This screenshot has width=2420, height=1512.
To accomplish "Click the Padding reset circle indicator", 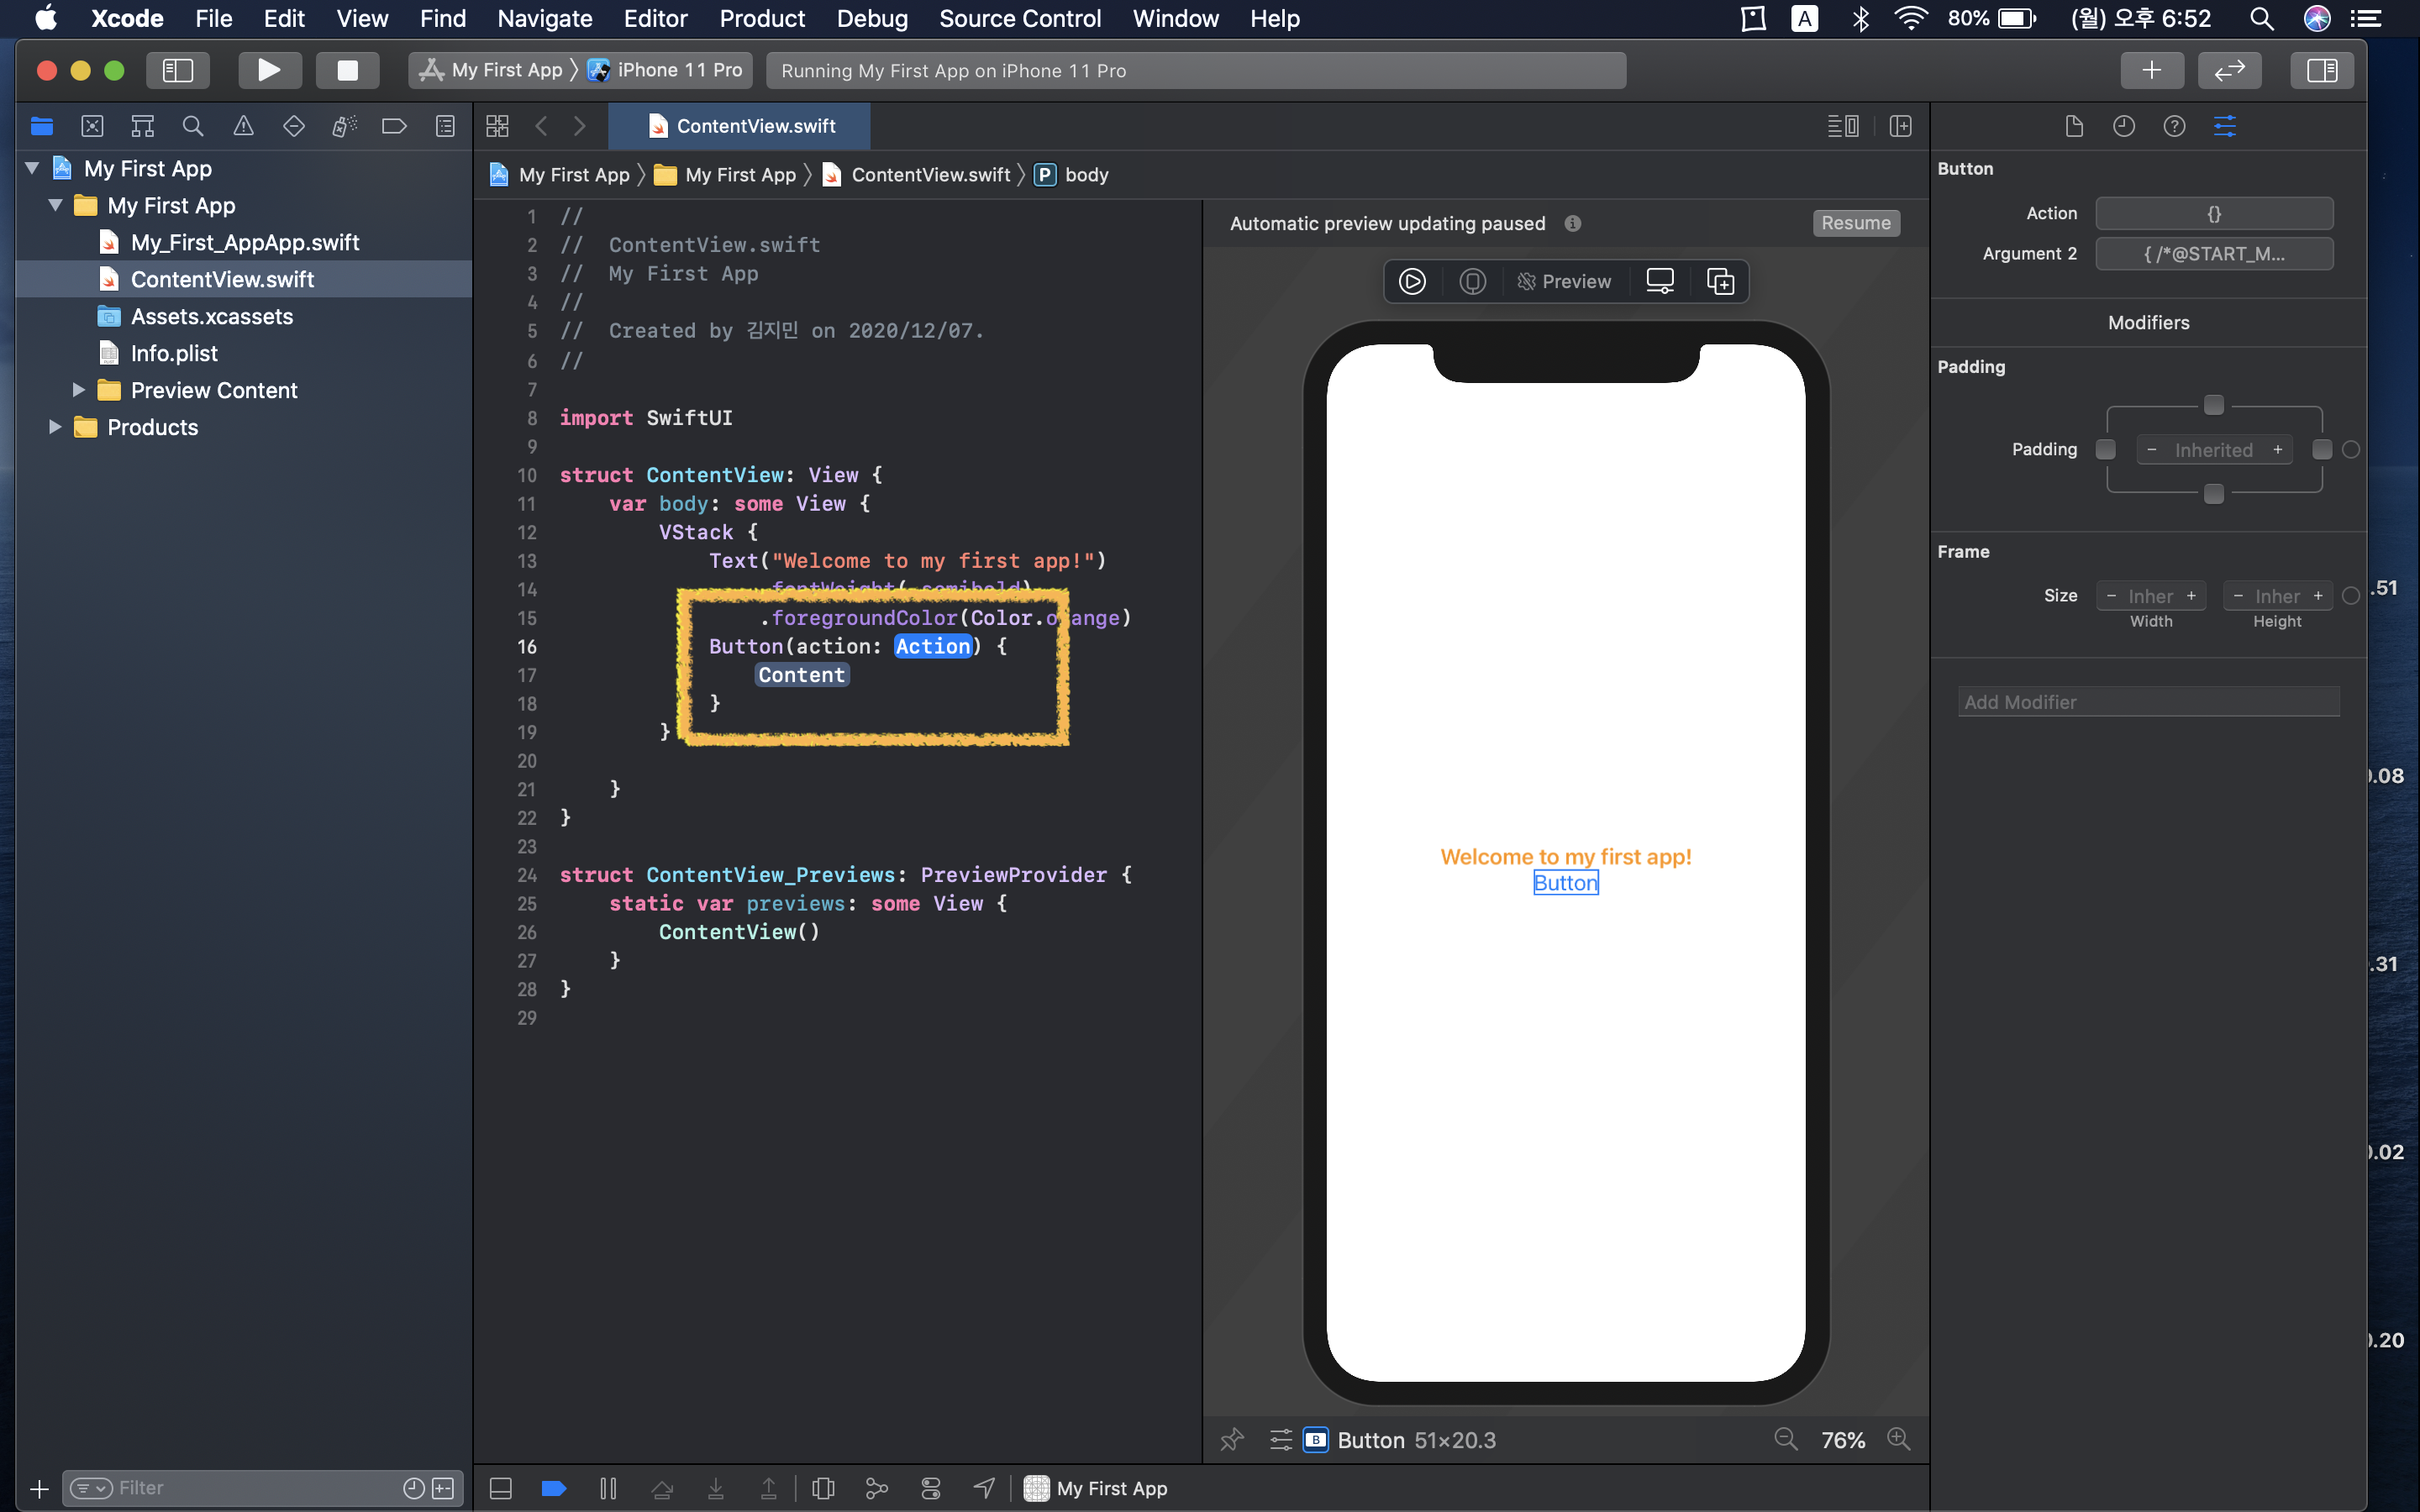I will pos(2351,450).
